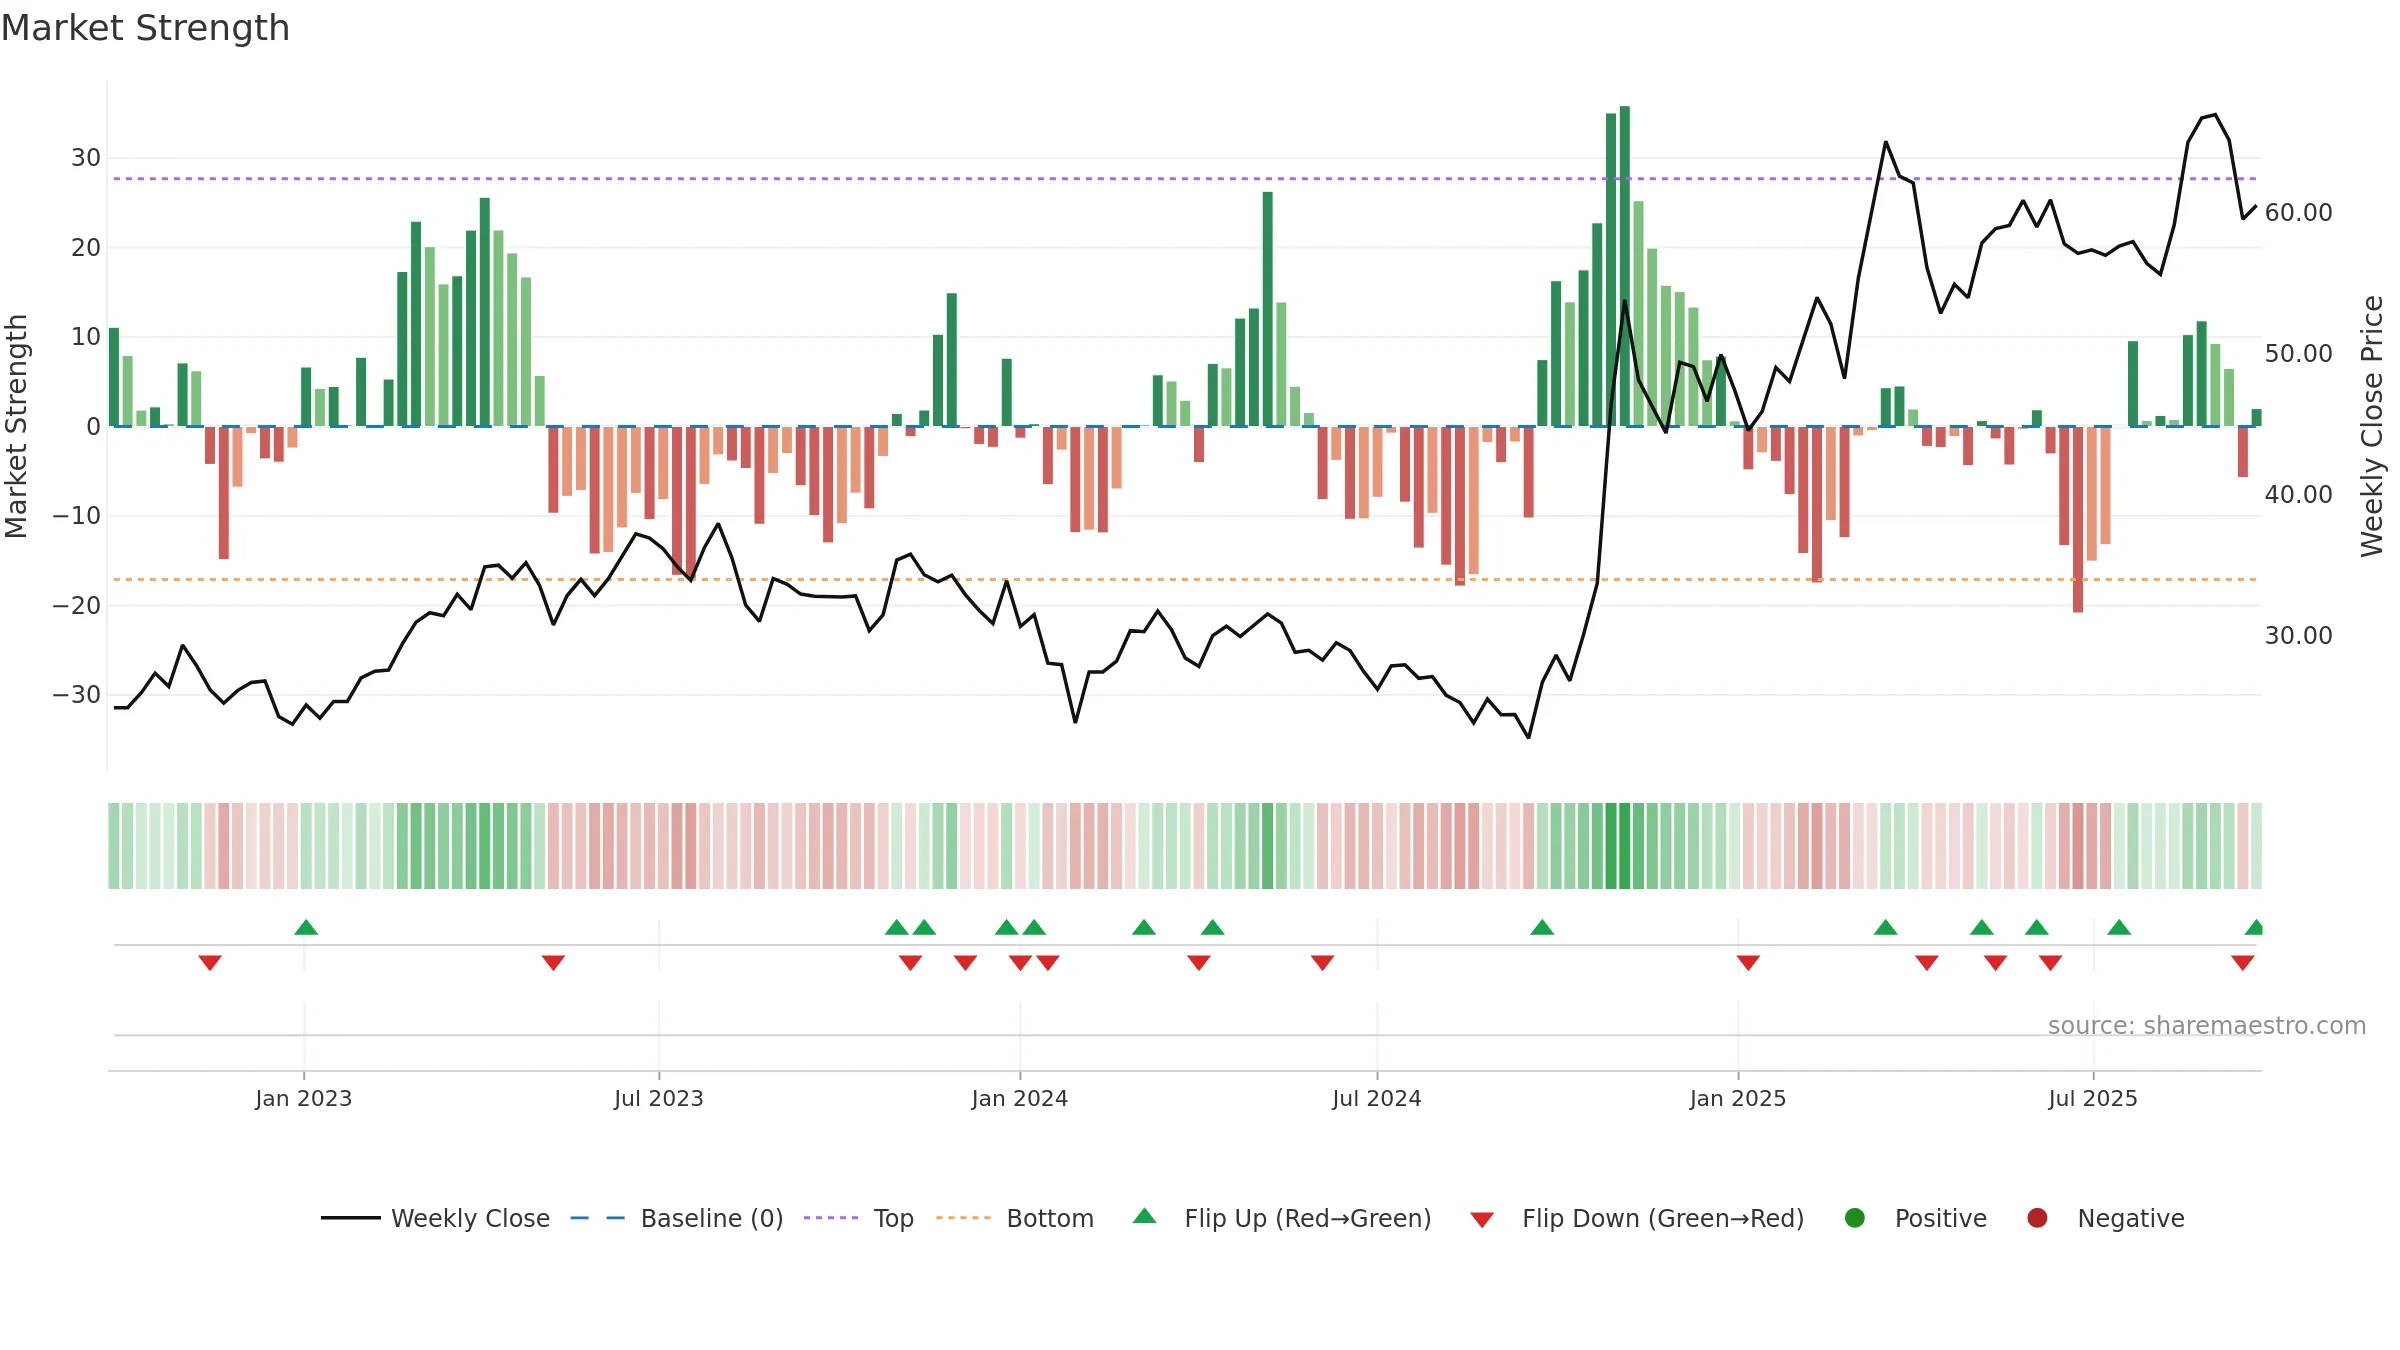Toggle the Bottom legend entry
This screenshot has width=2400, height=1350.
(x=1015, y=1218)
